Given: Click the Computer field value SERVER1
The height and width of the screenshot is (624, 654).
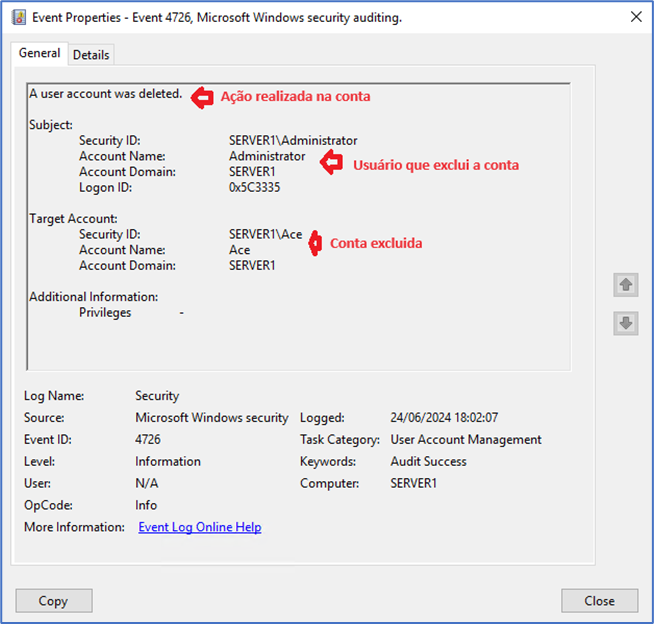Looking at the screenshot, I should pyautogui.click(x=416, y=484).
